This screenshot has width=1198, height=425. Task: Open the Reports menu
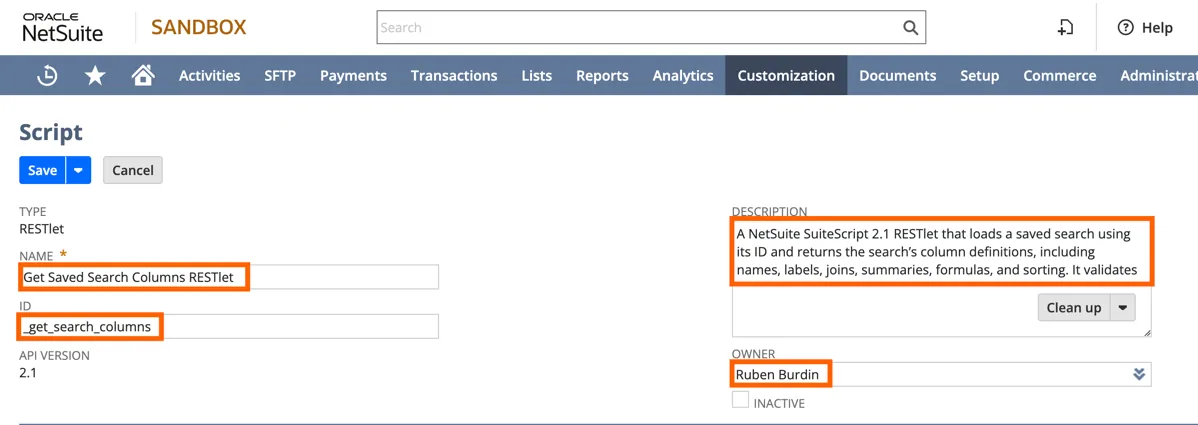tap(602, 76)
